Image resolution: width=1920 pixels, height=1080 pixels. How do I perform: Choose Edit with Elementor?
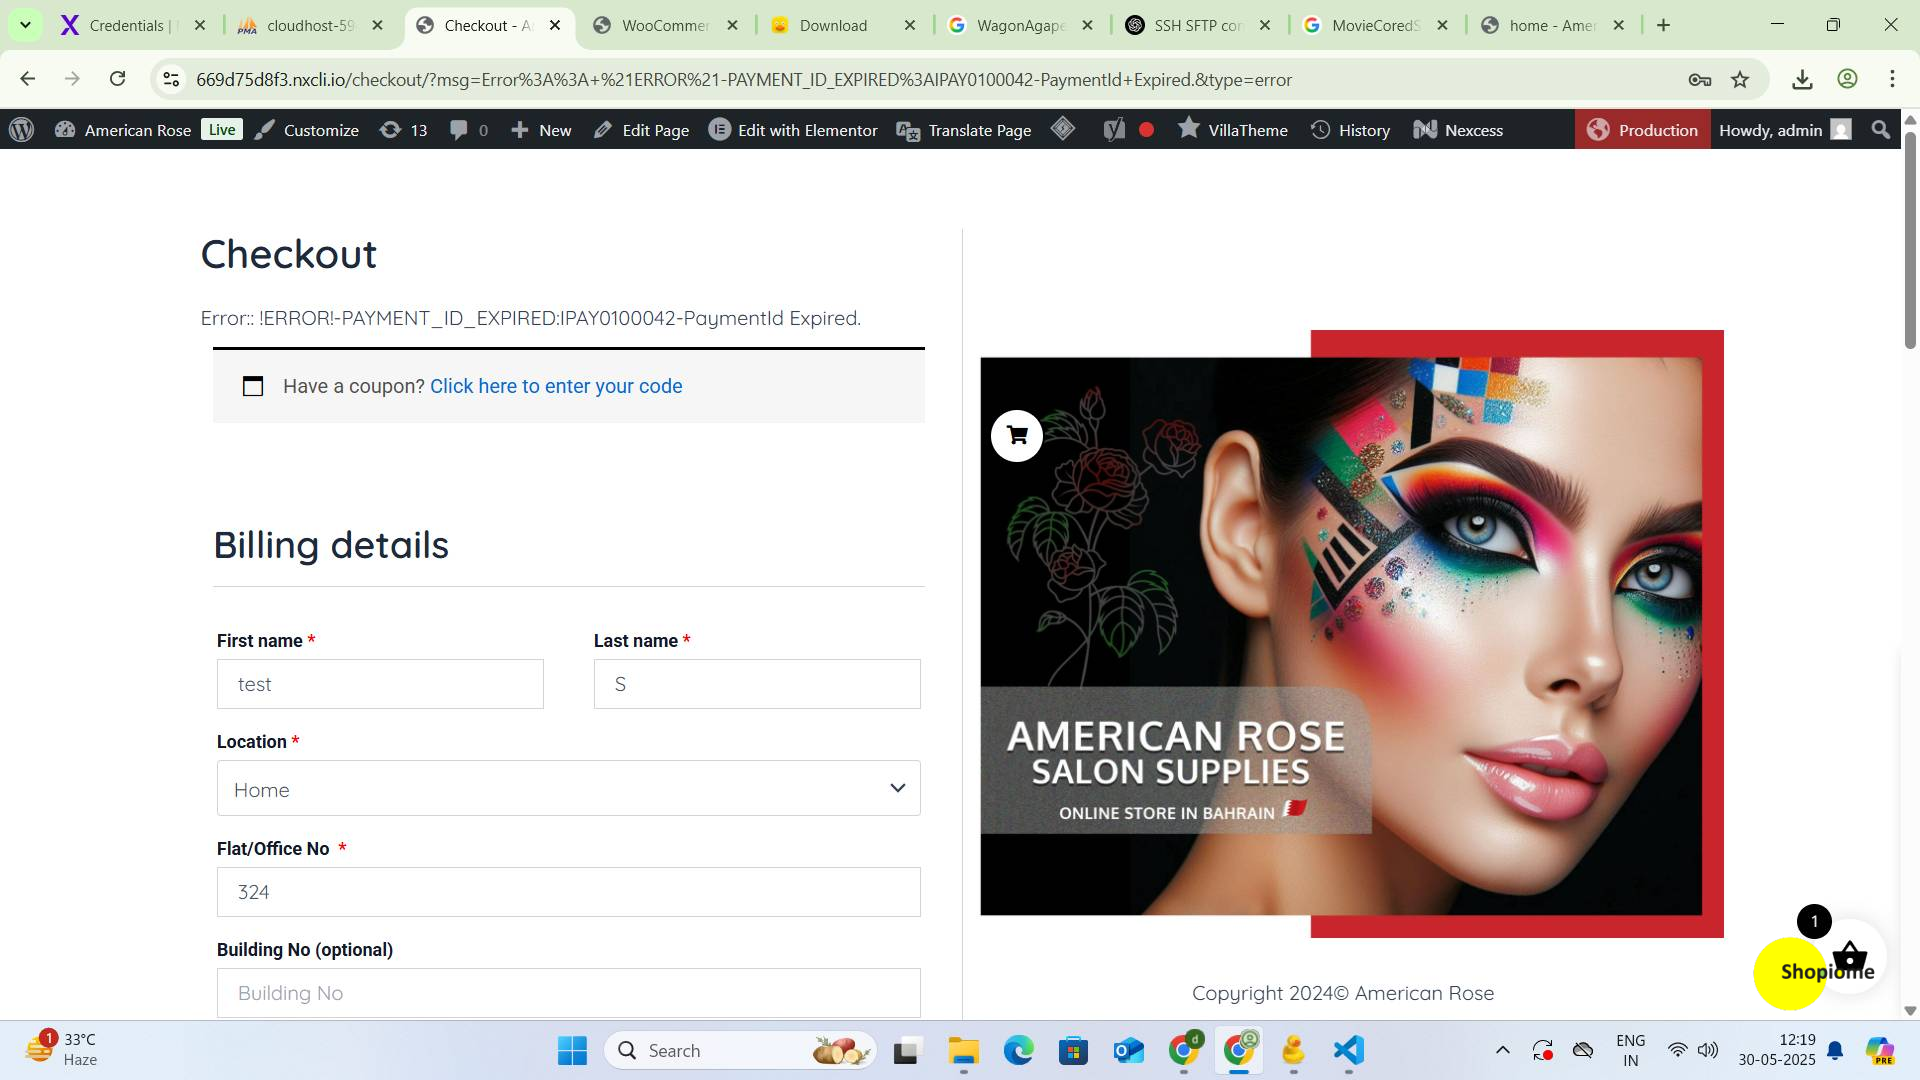[x=793, y=130]
